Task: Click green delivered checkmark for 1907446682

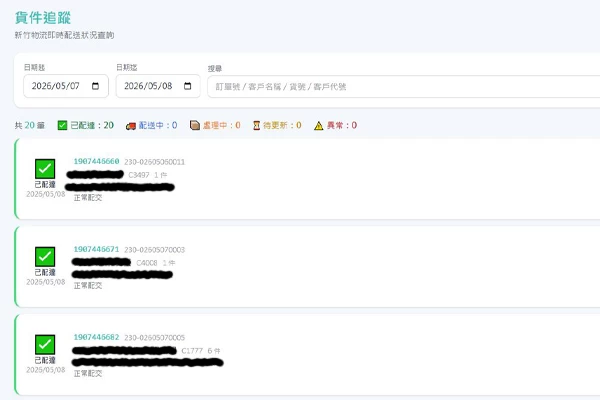Action: [45, 344]
